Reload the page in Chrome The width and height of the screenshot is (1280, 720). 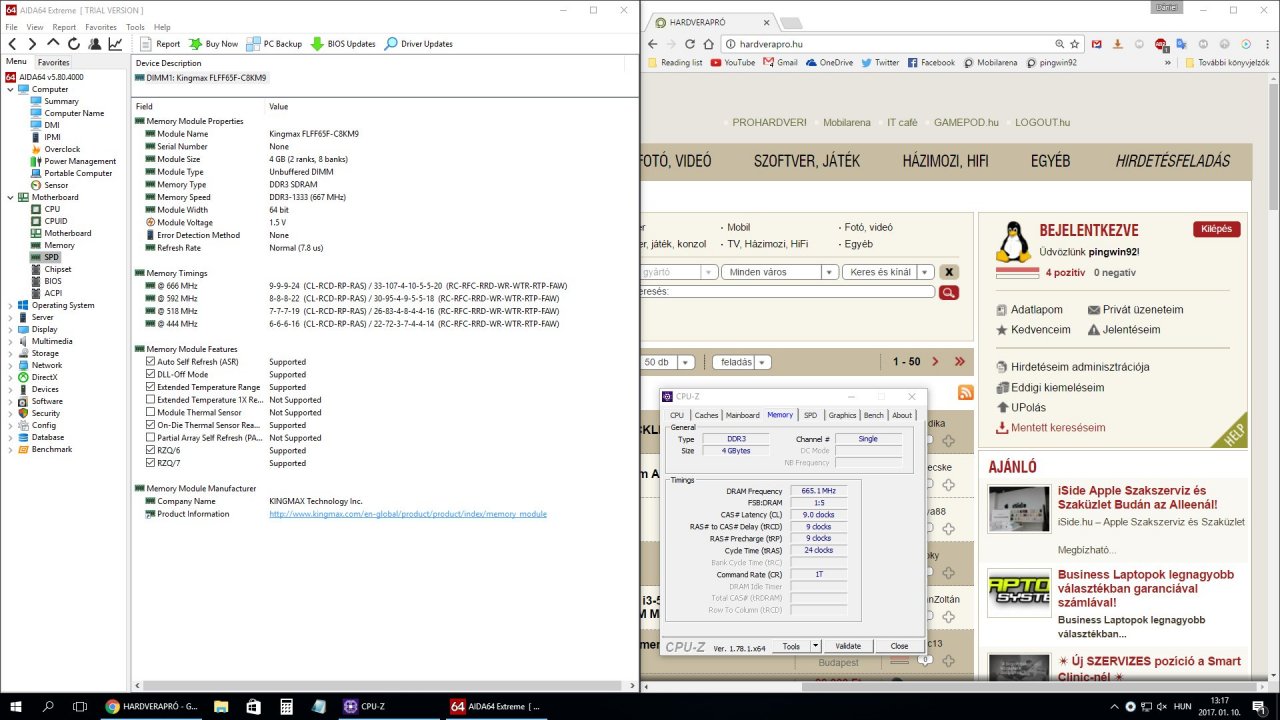(x=689, y=44)
